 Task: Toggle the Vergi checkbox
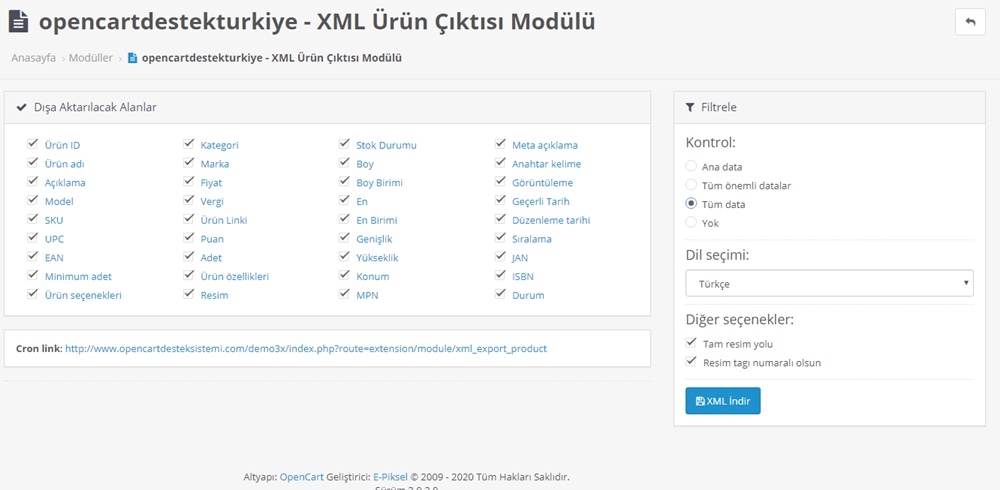pos(188,200)
